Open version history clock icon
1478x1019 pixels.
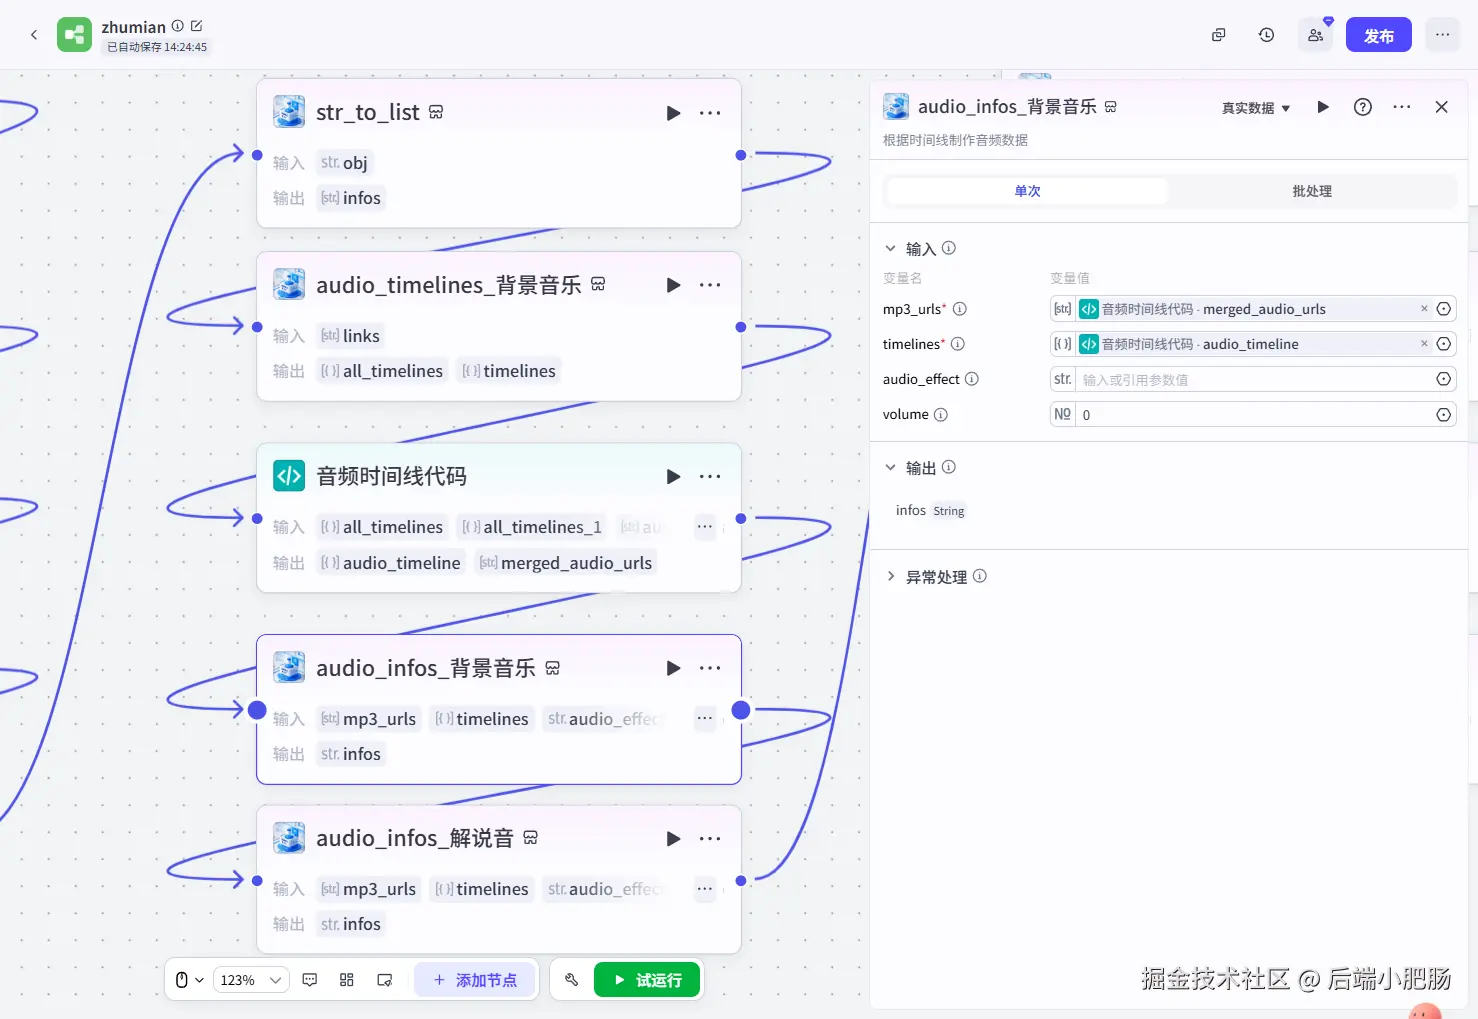coord(1266,35)
